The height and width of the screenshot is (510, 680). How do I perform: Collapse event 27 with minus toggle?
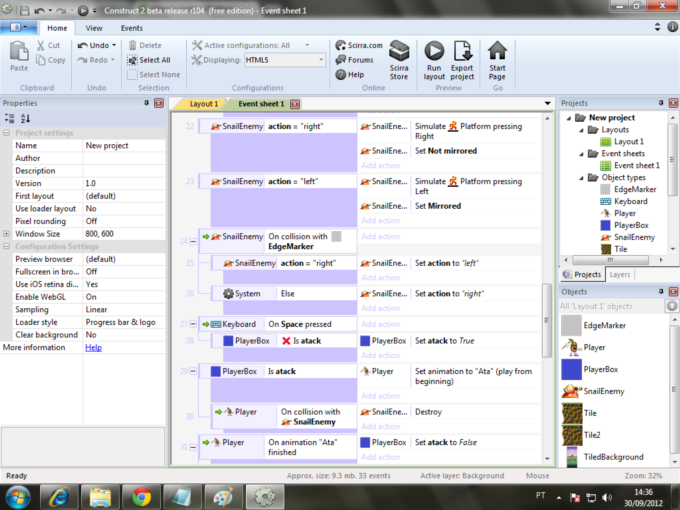(193, 324)
